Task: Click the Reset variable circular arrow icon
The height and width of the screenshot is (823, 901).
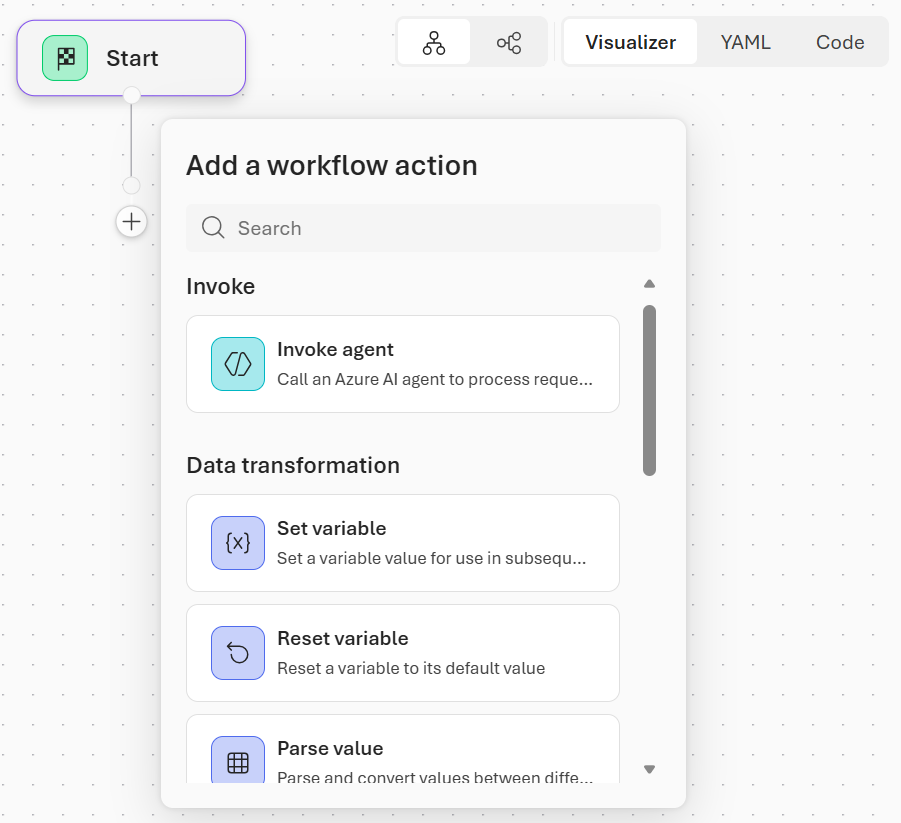Action: click(x=238, y=653)
